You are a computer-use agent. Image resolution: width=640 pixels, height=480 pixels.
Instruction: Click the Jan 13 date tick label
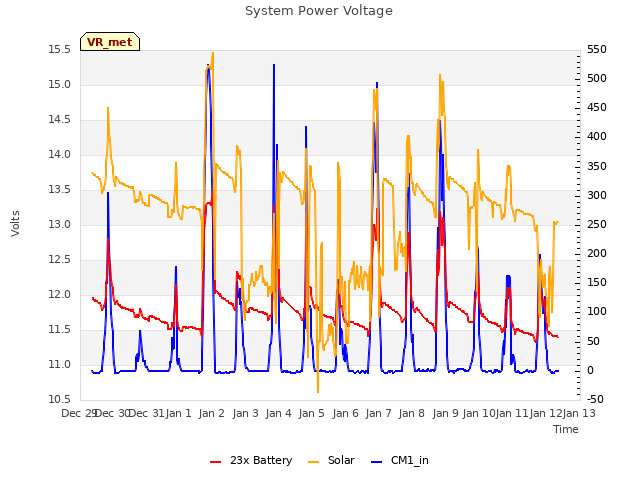click(579, 413)
